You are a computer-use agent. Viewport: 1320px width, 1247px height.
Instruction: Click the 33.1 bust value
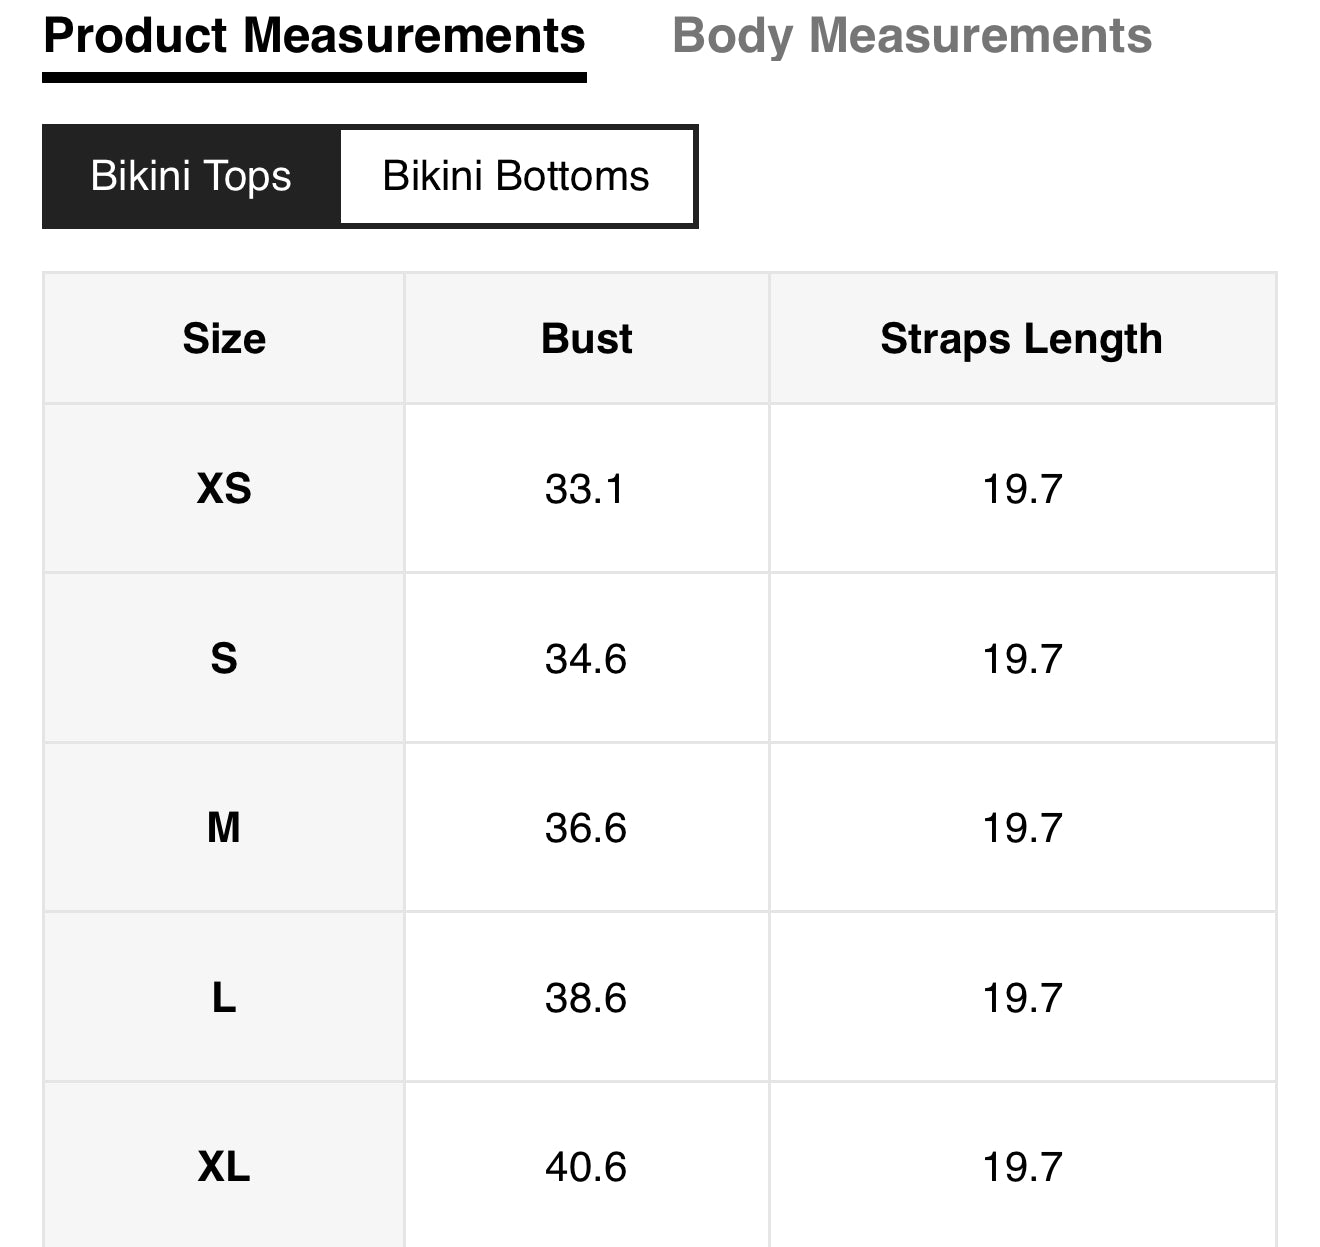[585, 489]
